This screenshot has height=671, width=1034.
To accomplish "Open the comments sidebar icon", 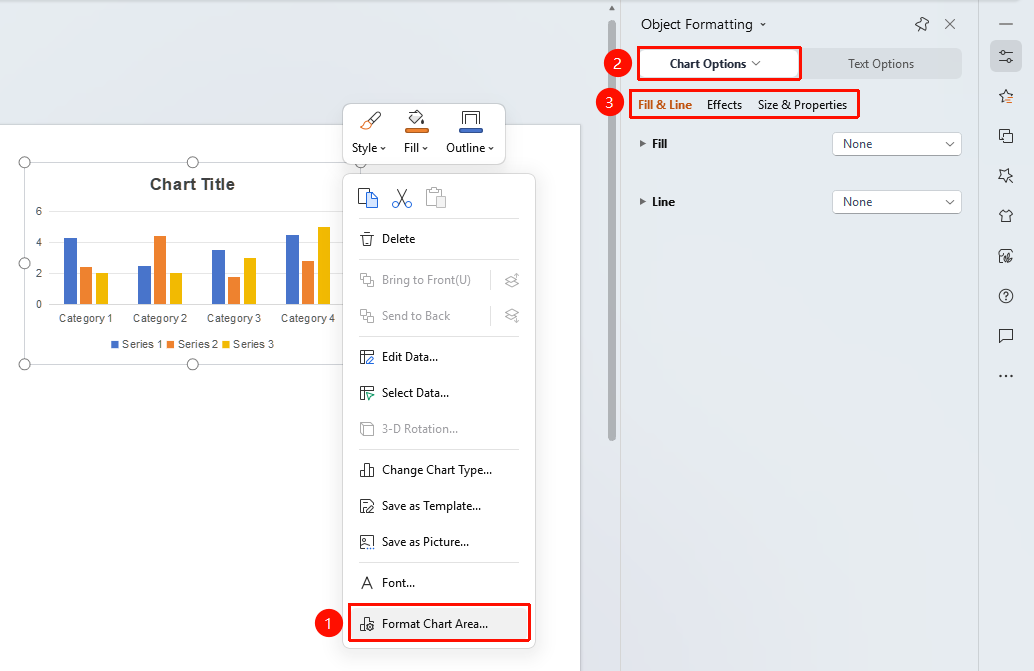I will click(x=1006, y=336).
